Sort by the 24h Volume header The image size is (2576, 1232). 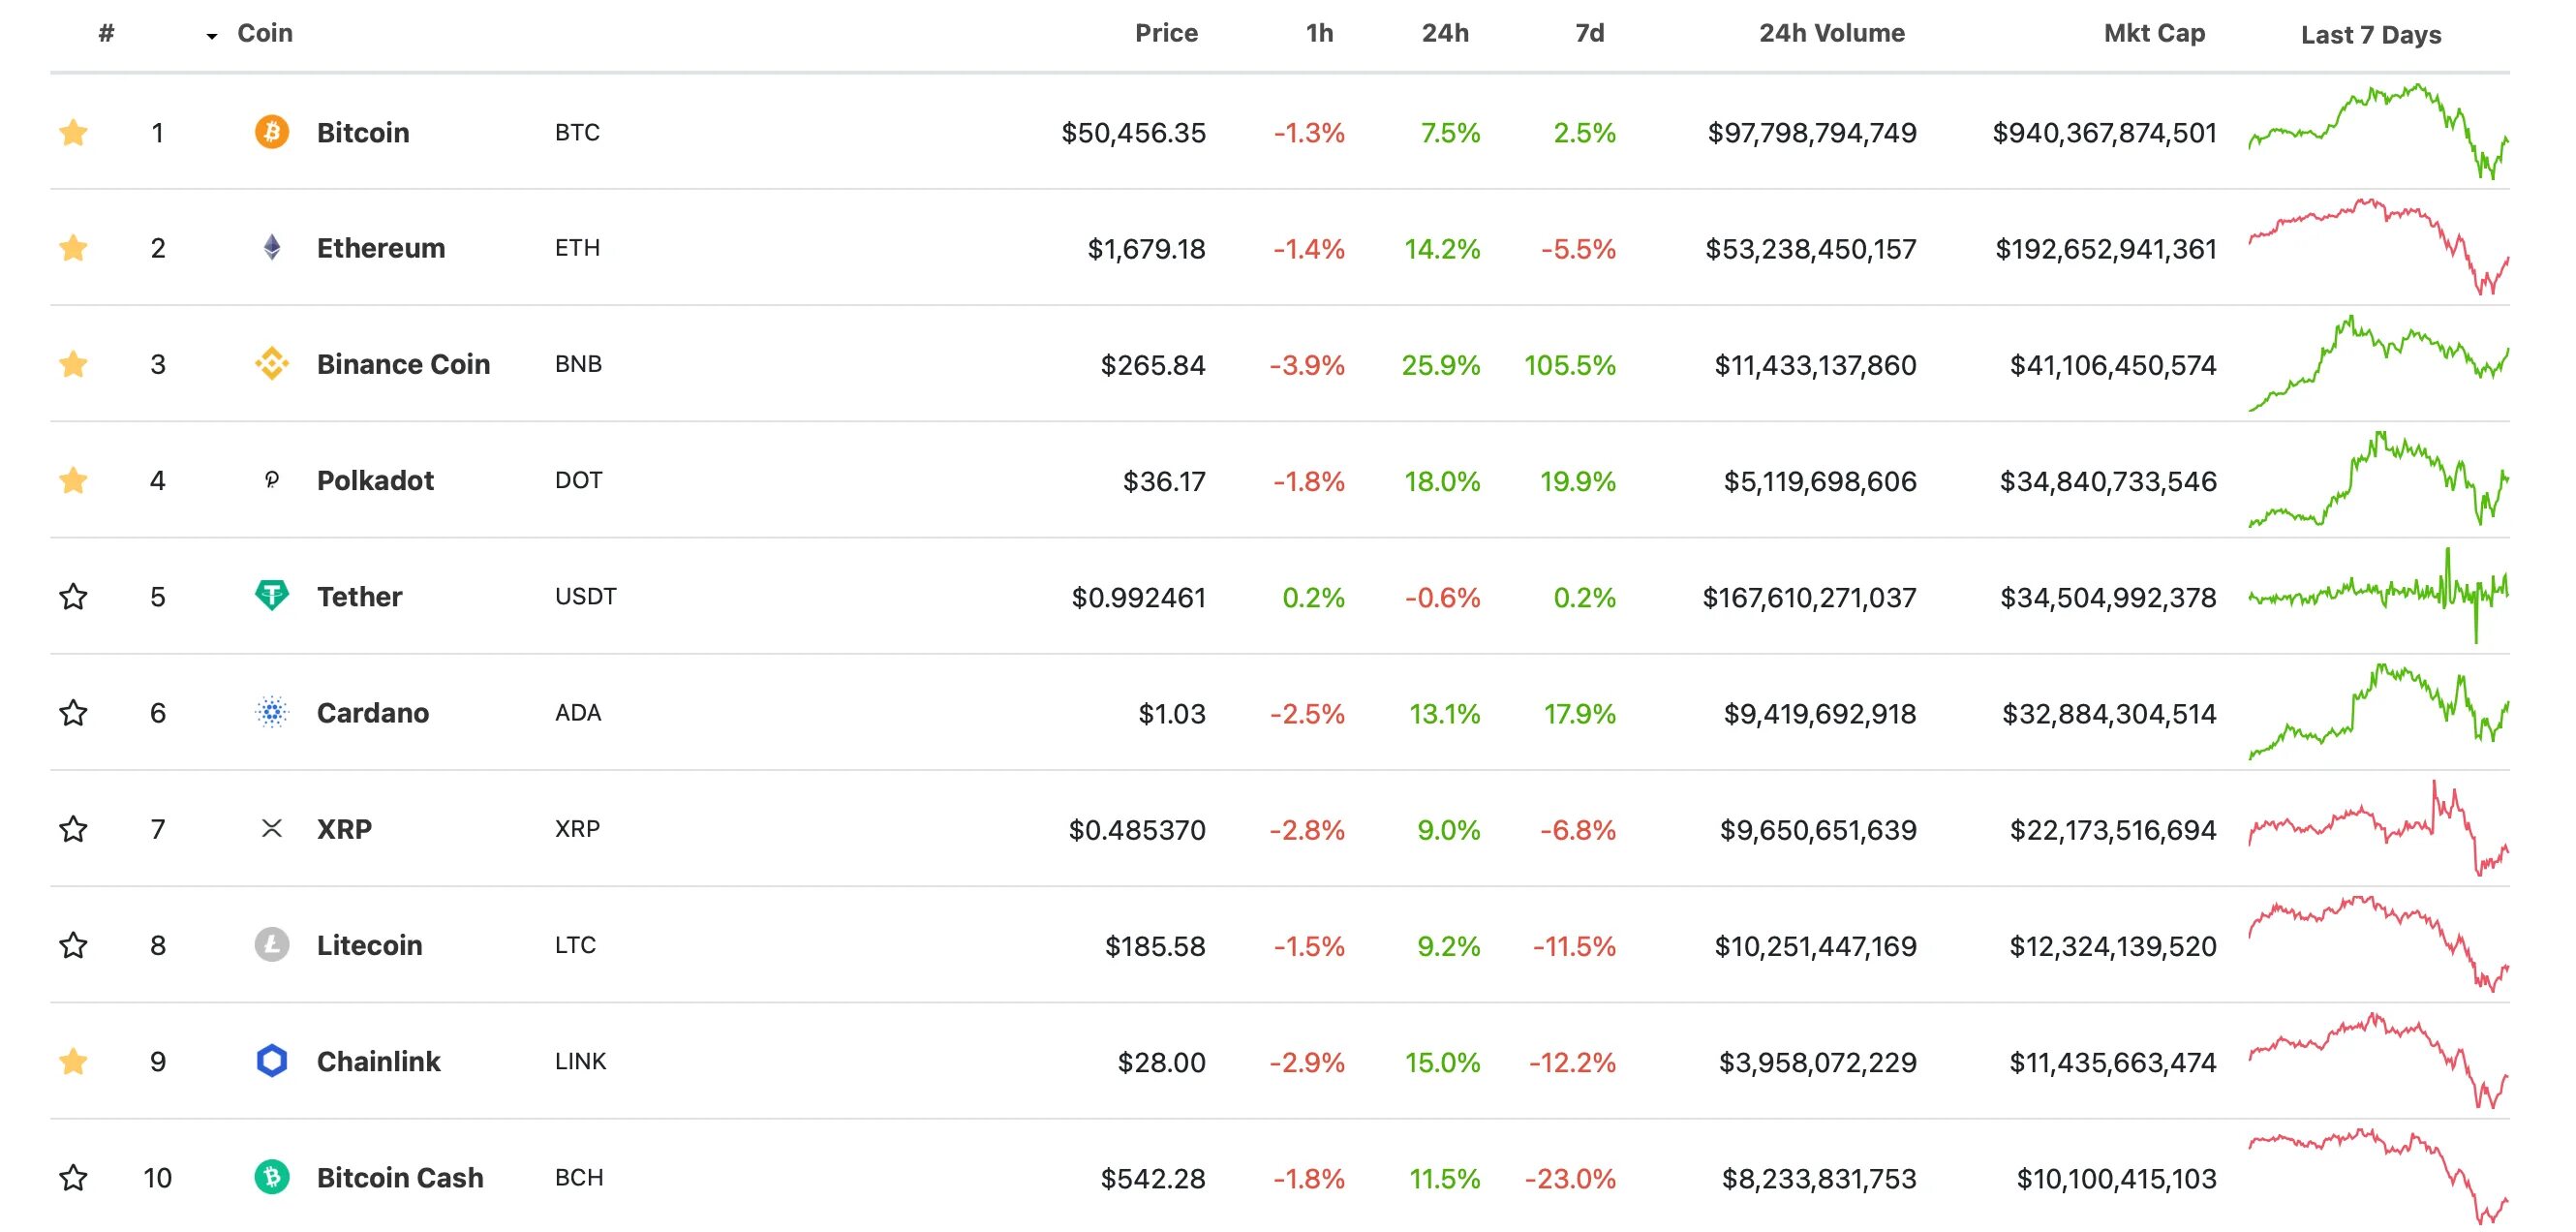(x=1831, y=33)
